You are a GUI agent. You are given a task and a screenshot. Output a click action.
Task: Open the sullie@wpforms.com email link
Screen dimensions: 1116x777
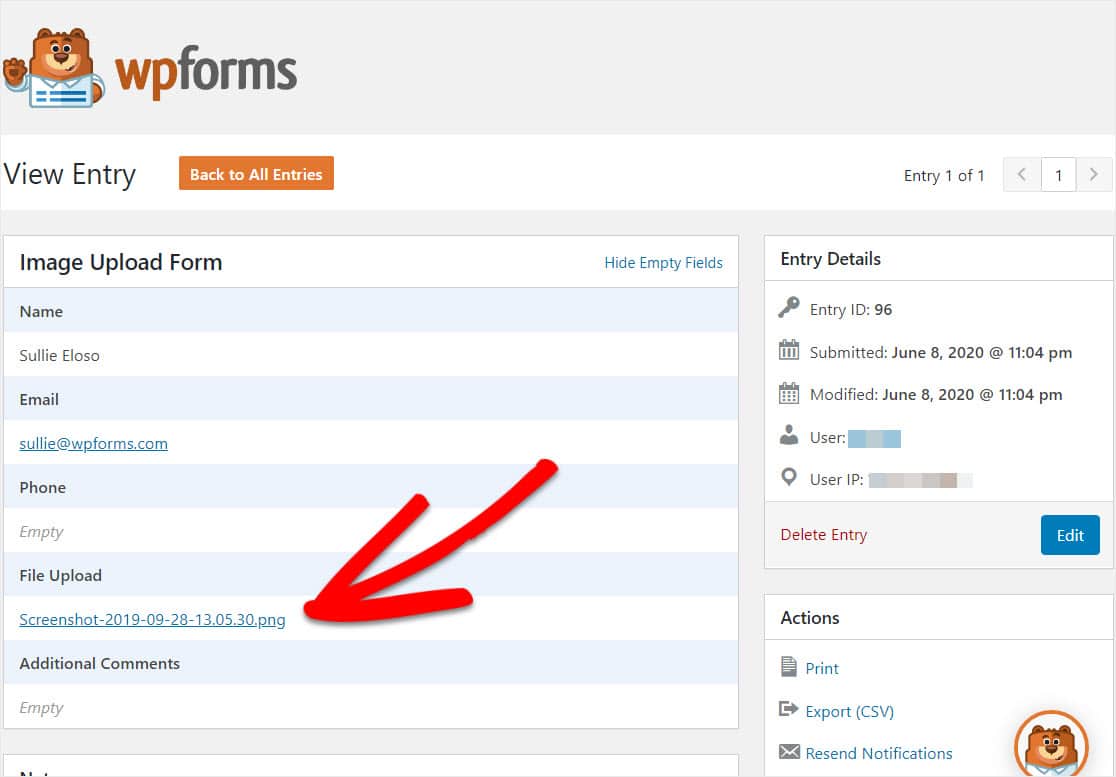click(x=93, y=443)
